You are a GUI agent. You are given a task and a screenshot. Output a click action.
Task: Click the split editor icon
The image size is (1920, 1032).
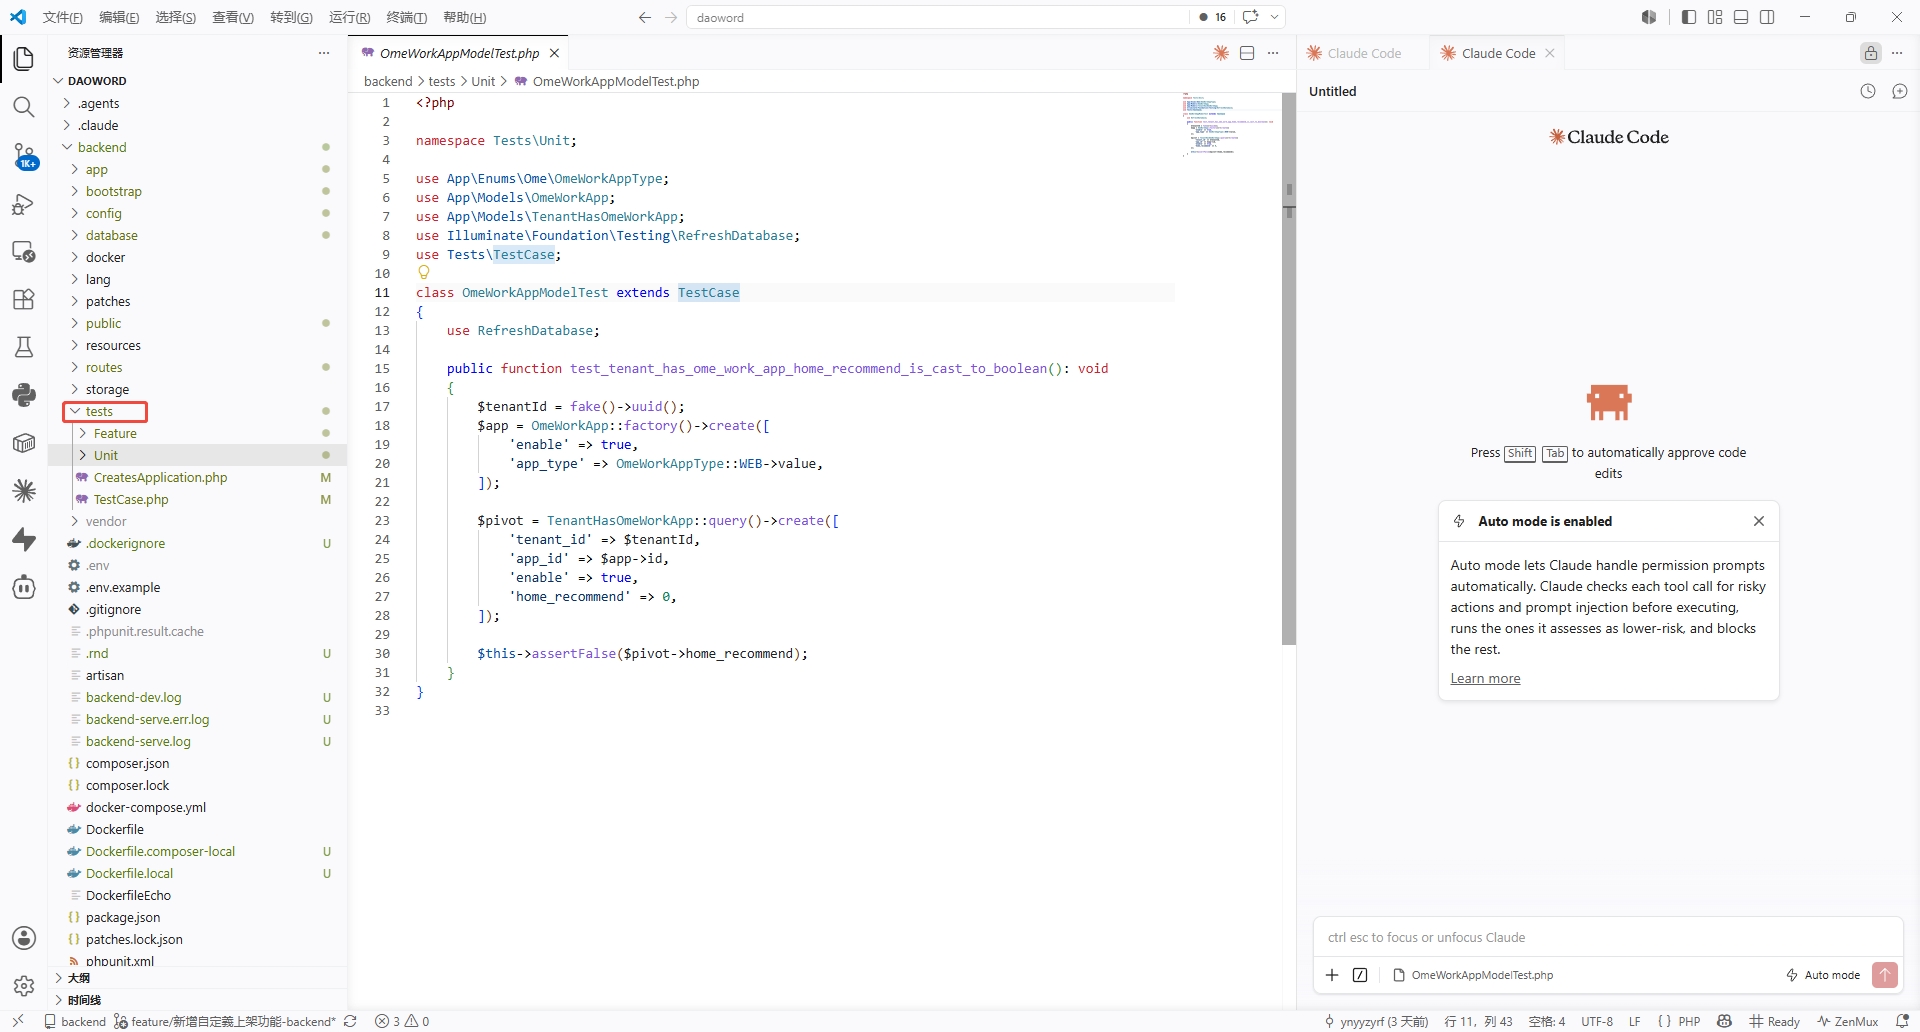(1247, 53)
